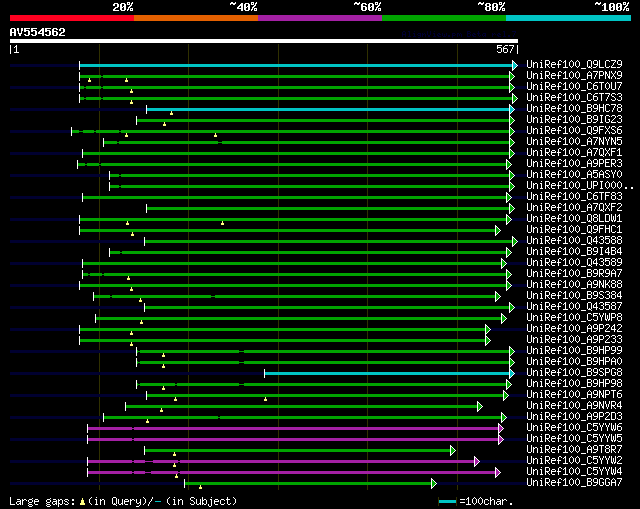Click the truncated UniRef100_UPI000.. label
The image size is (640, 509).
[580, 186]
